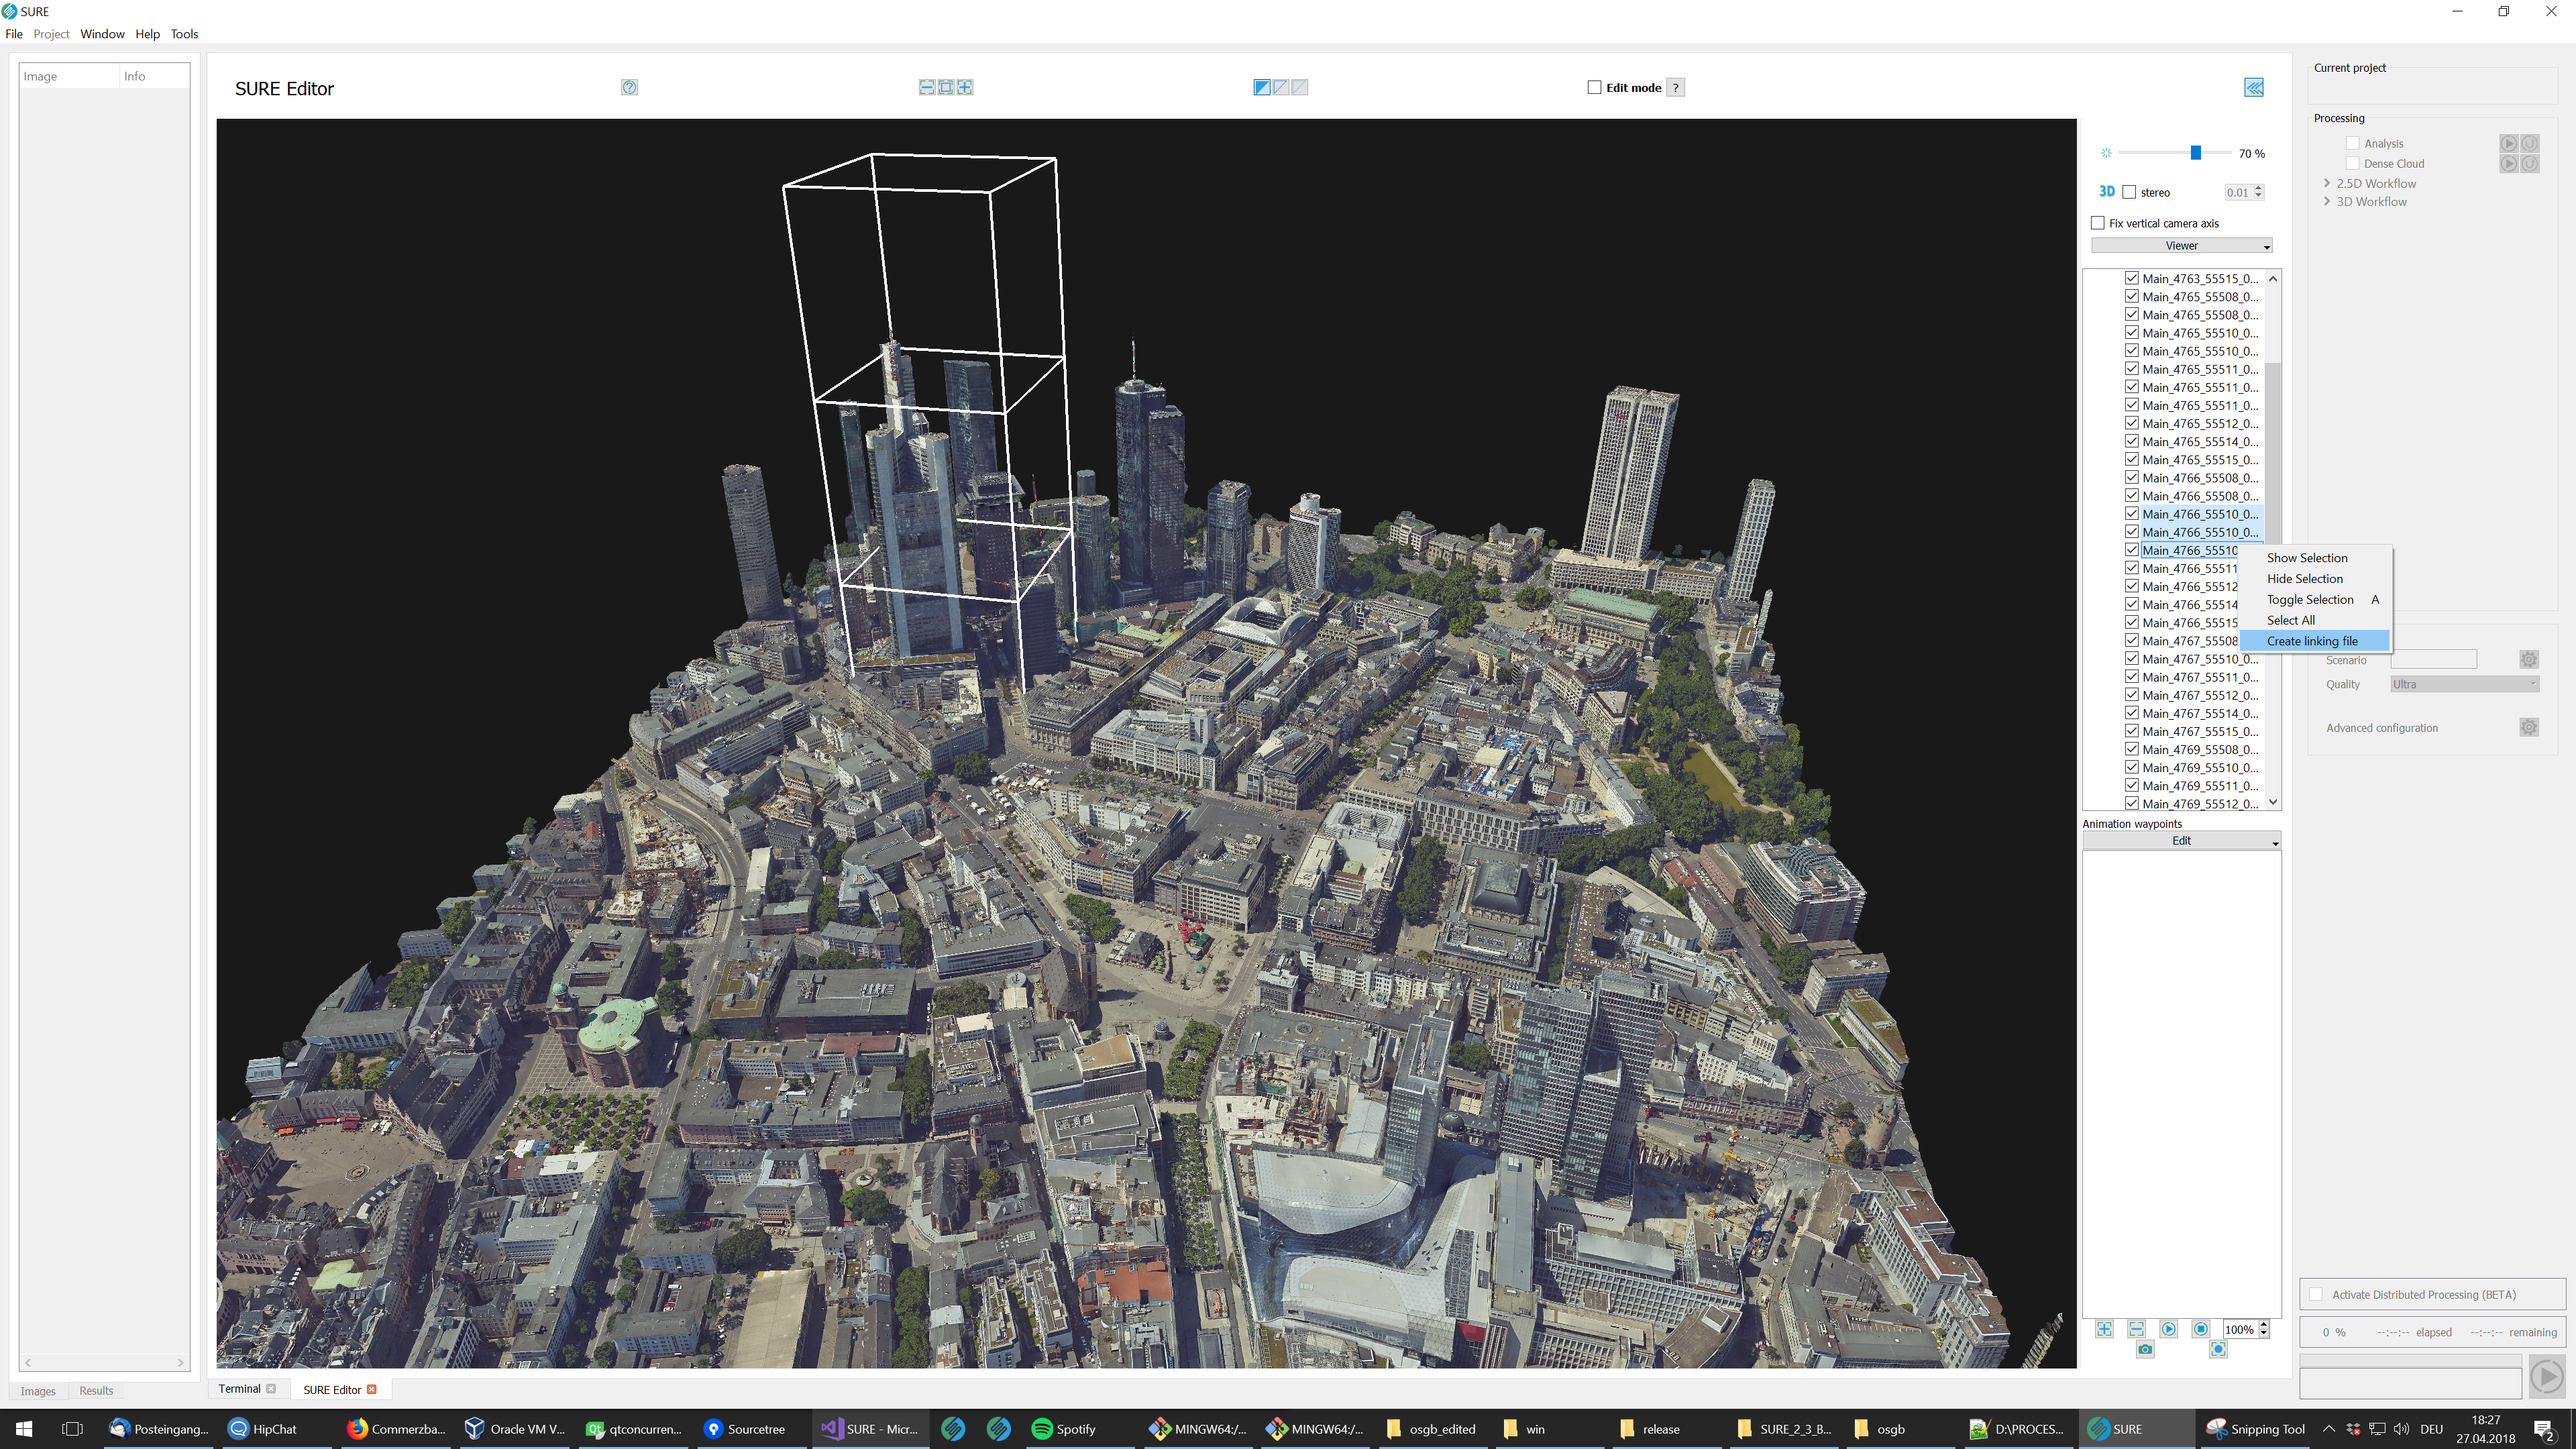Increase the 100% animation speed stepper
The width and height of the screenshot is (2576, 1449).
2264,1325
